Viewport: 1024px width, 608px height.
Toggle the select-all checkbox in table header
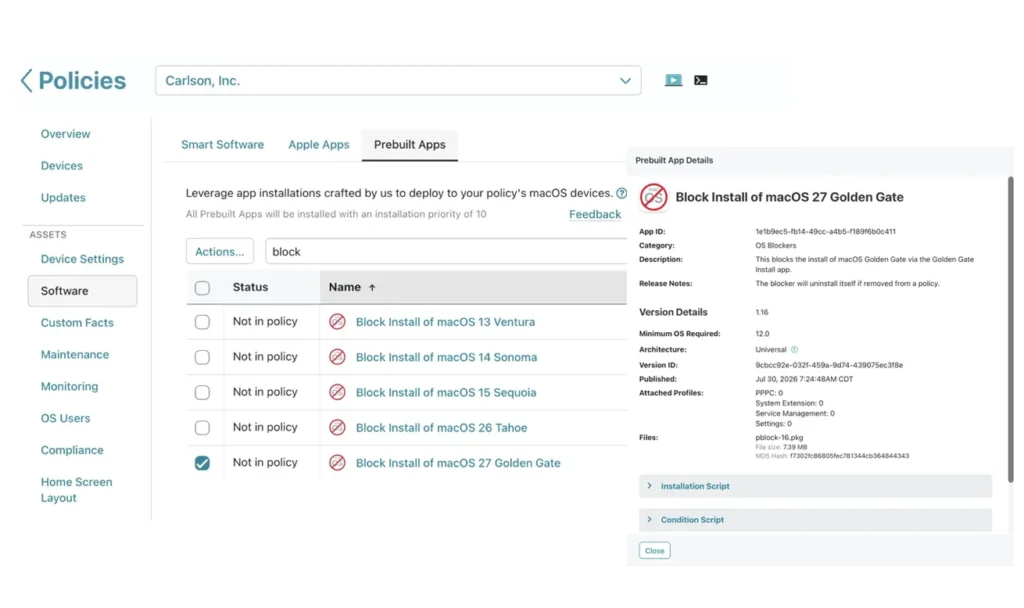click(202, 287)
